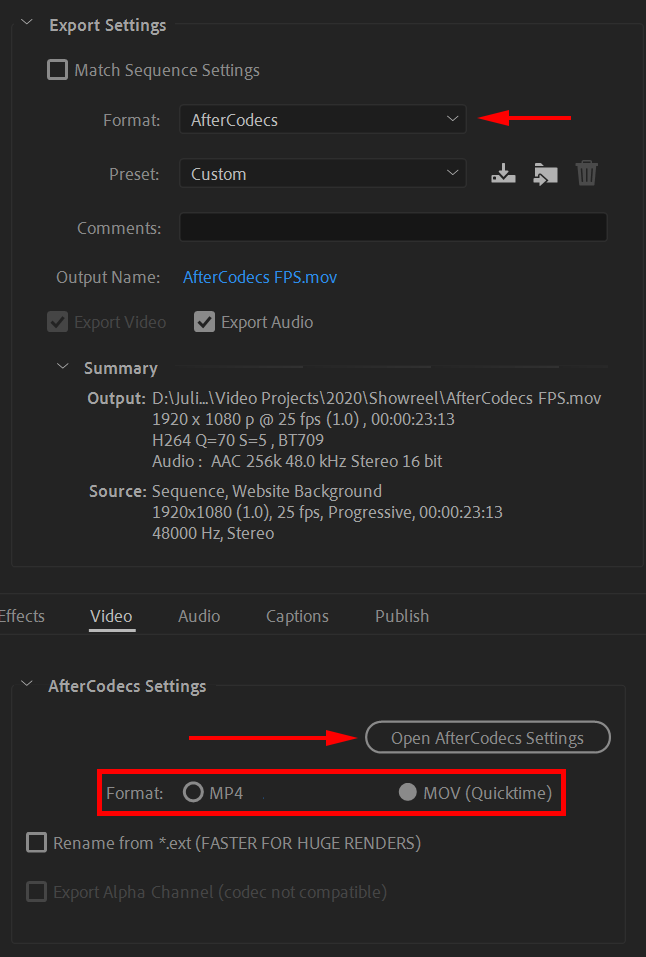Open the Publish tab
The width and height of the screenshot is (646, 957).
pyautogui.click(x=401, y=616)
